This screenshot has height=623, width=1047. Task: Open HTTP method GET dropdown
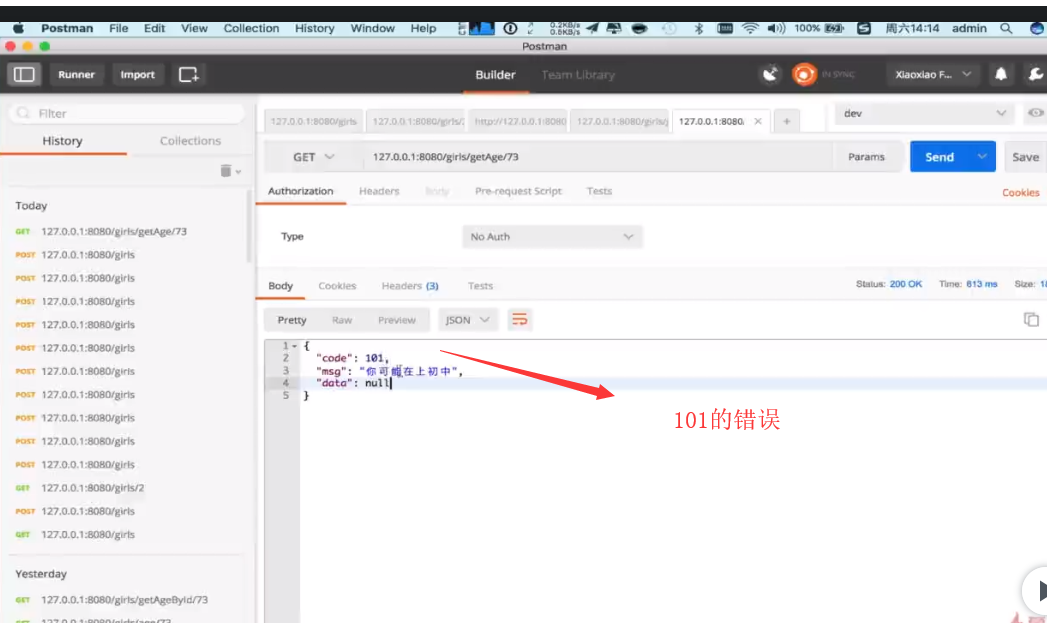(x=312, y=157)
